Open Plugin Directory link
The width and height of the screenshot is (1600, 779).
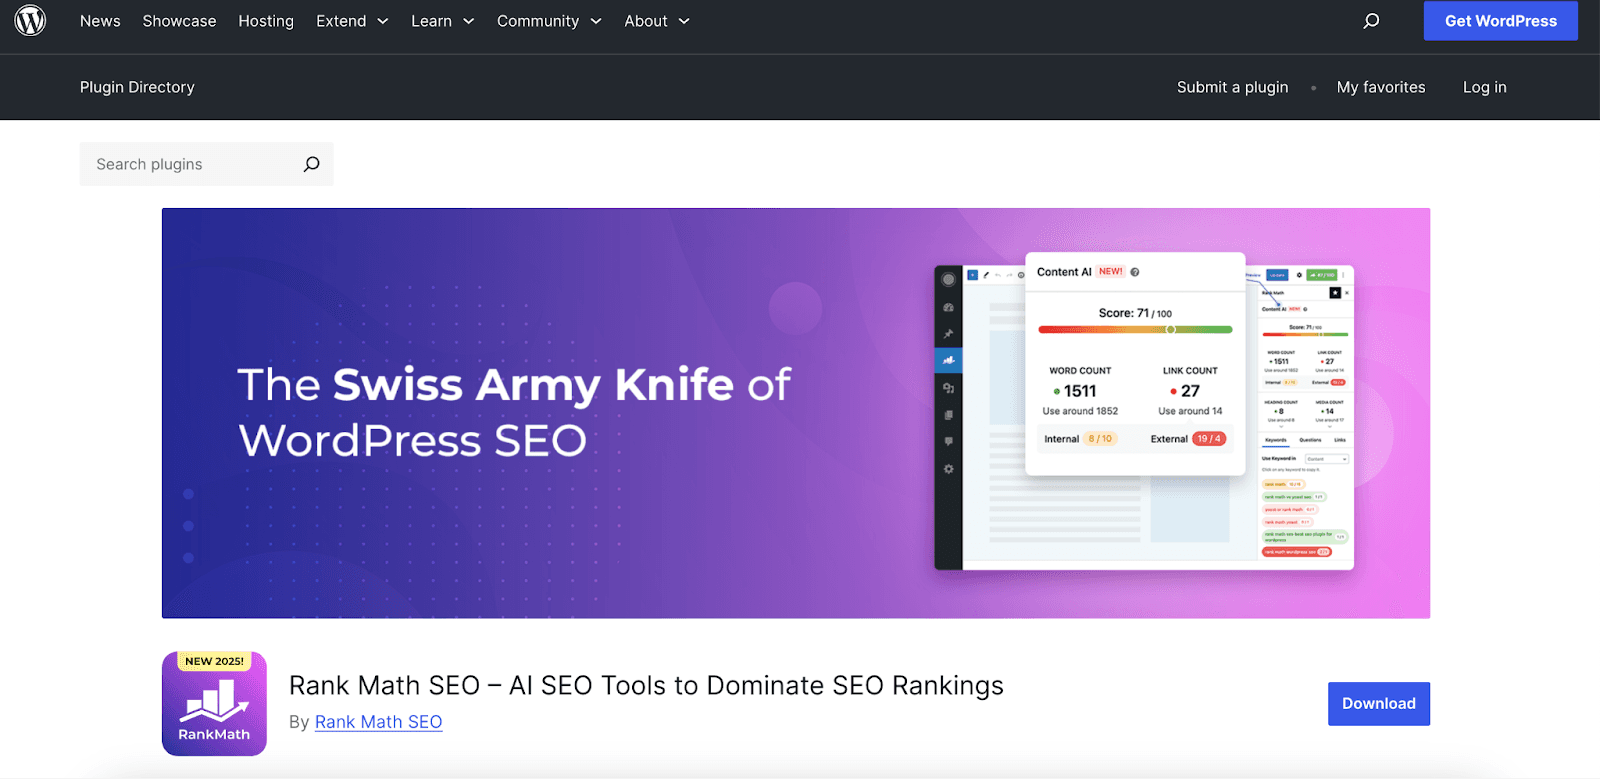click(137, 87)
